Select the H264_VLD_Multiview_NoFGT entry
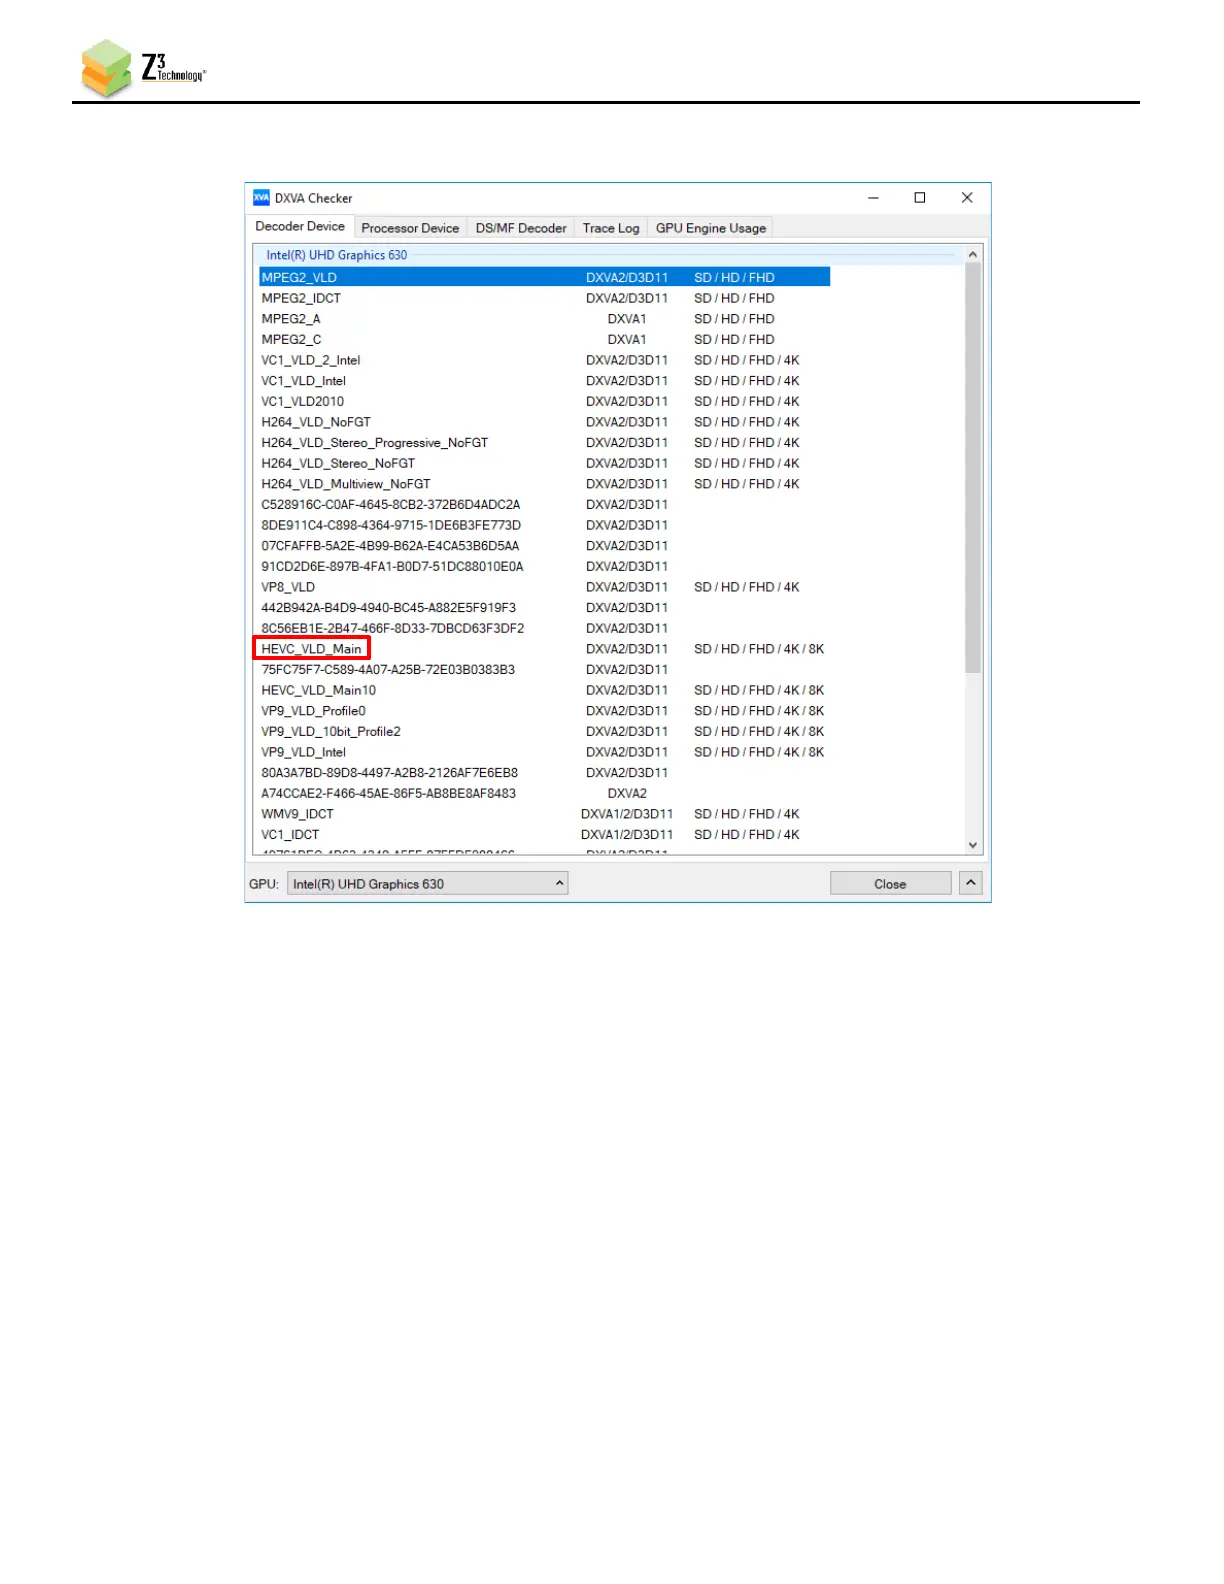 coord(544,484)
